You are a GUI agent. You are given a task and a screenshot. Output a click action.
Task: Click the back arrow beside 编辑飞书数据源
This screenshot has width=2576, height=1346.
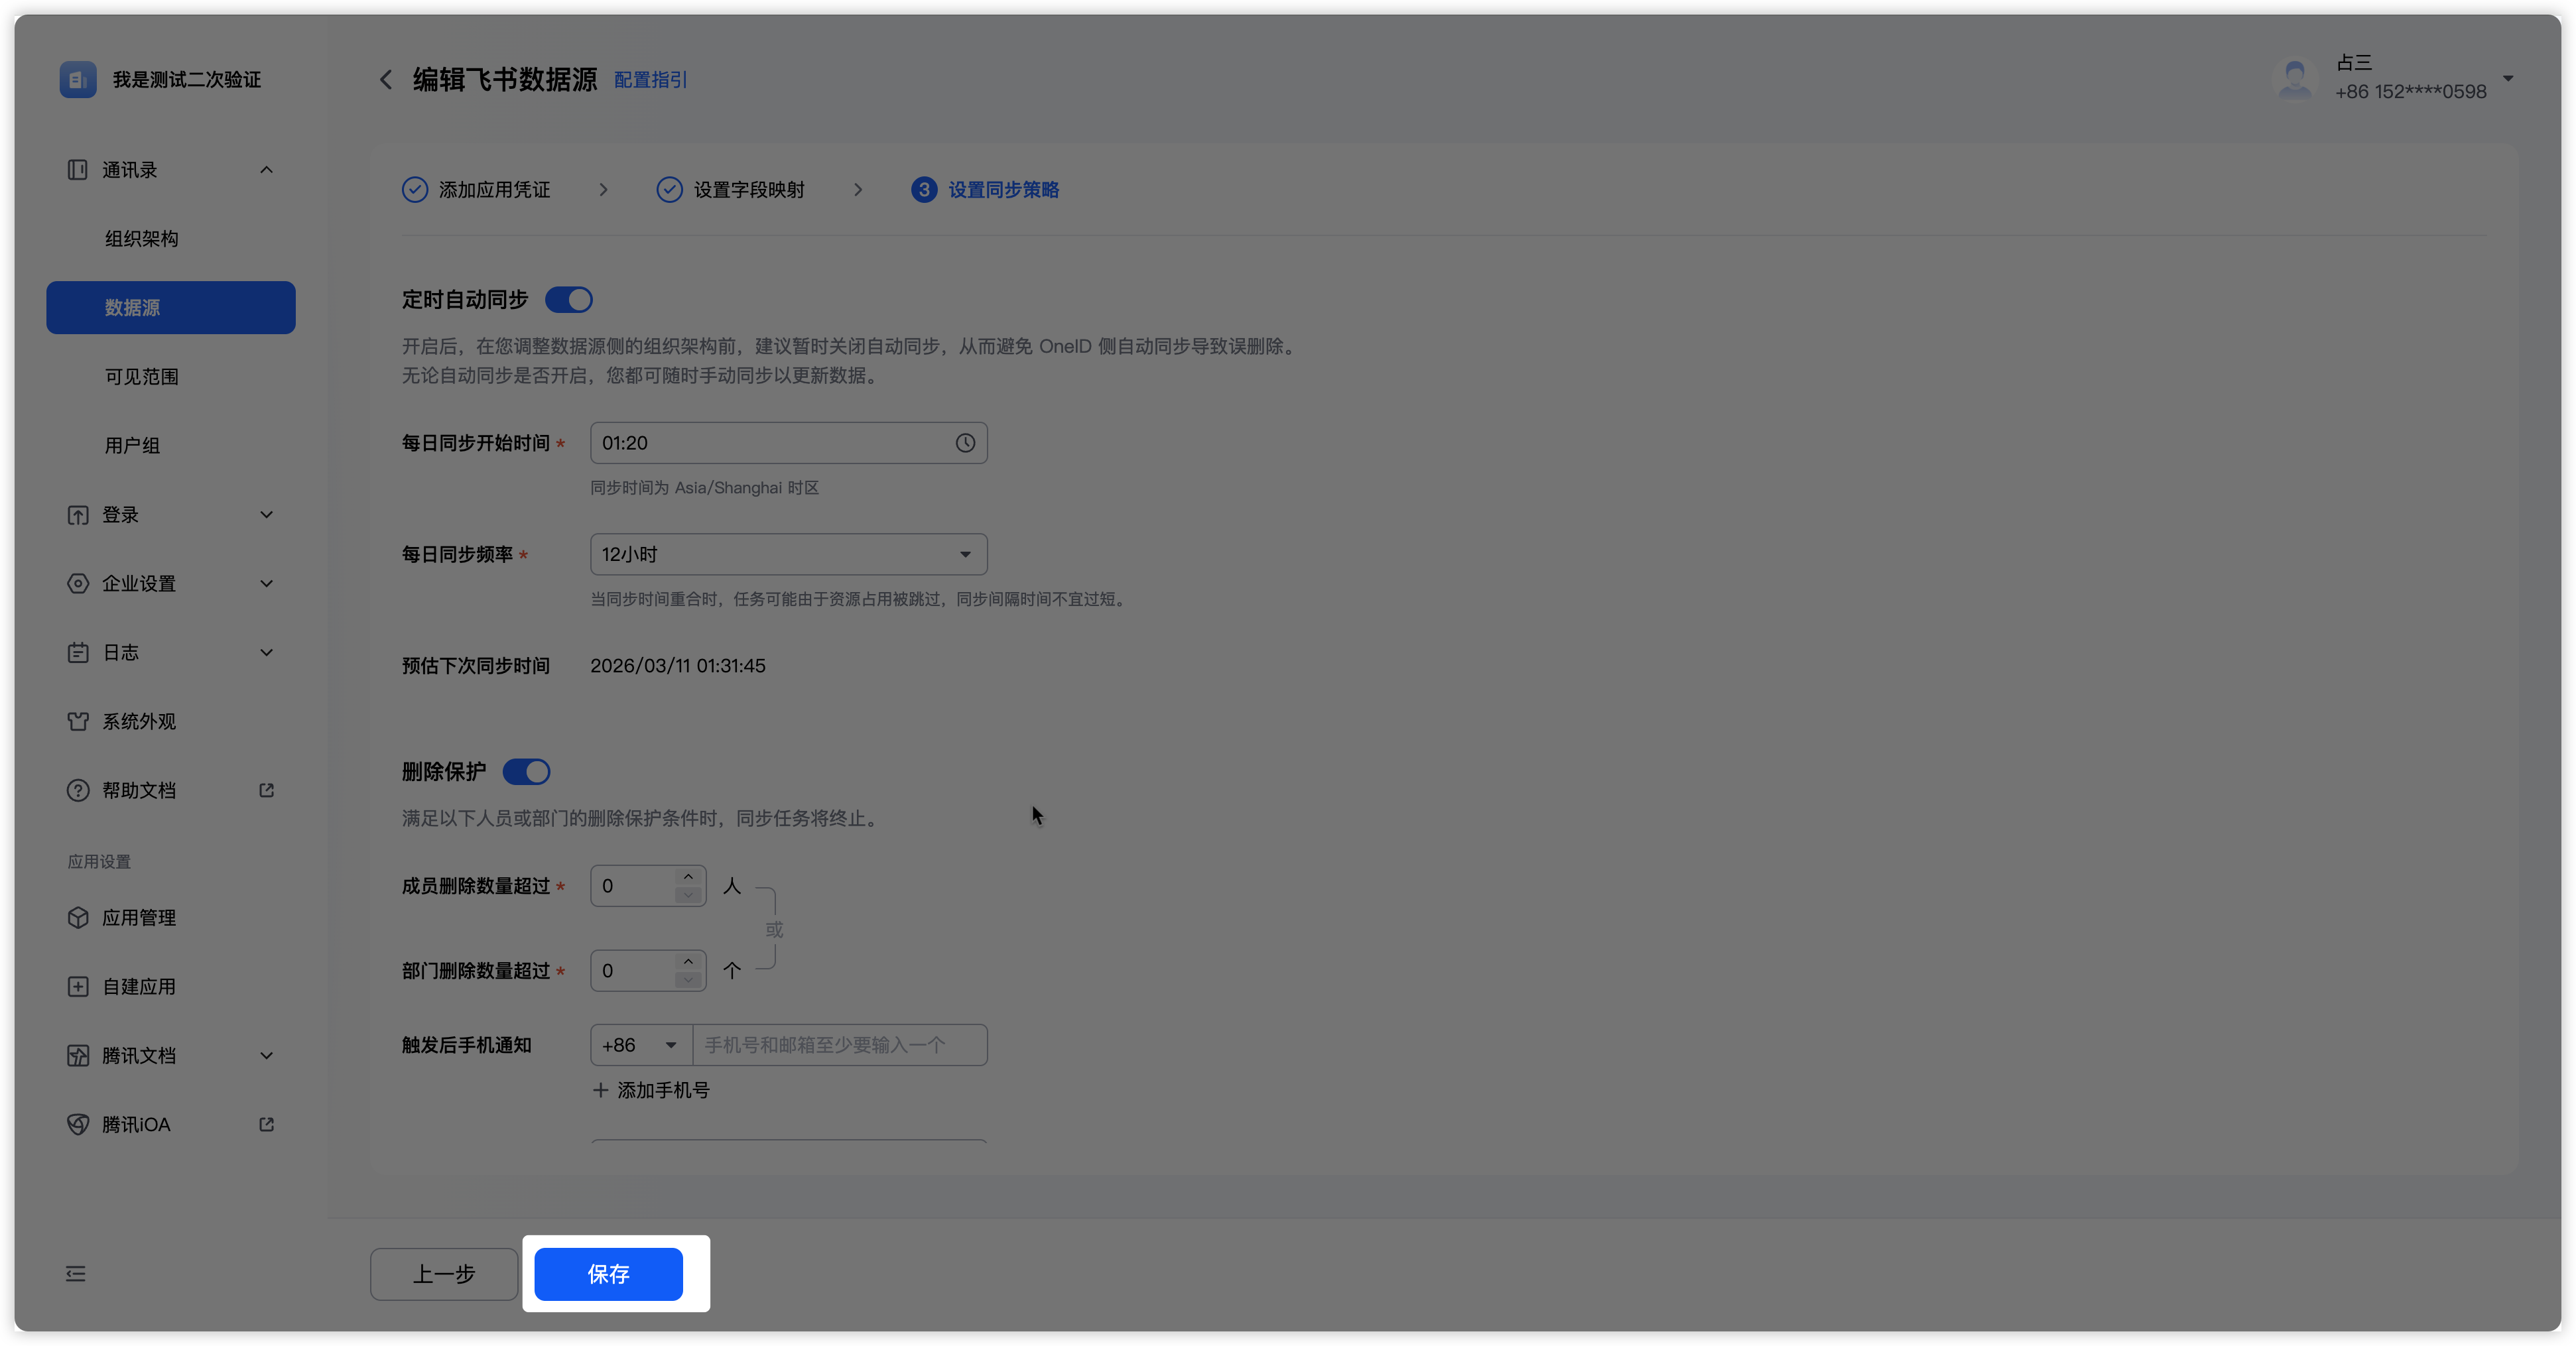point(386,80)
